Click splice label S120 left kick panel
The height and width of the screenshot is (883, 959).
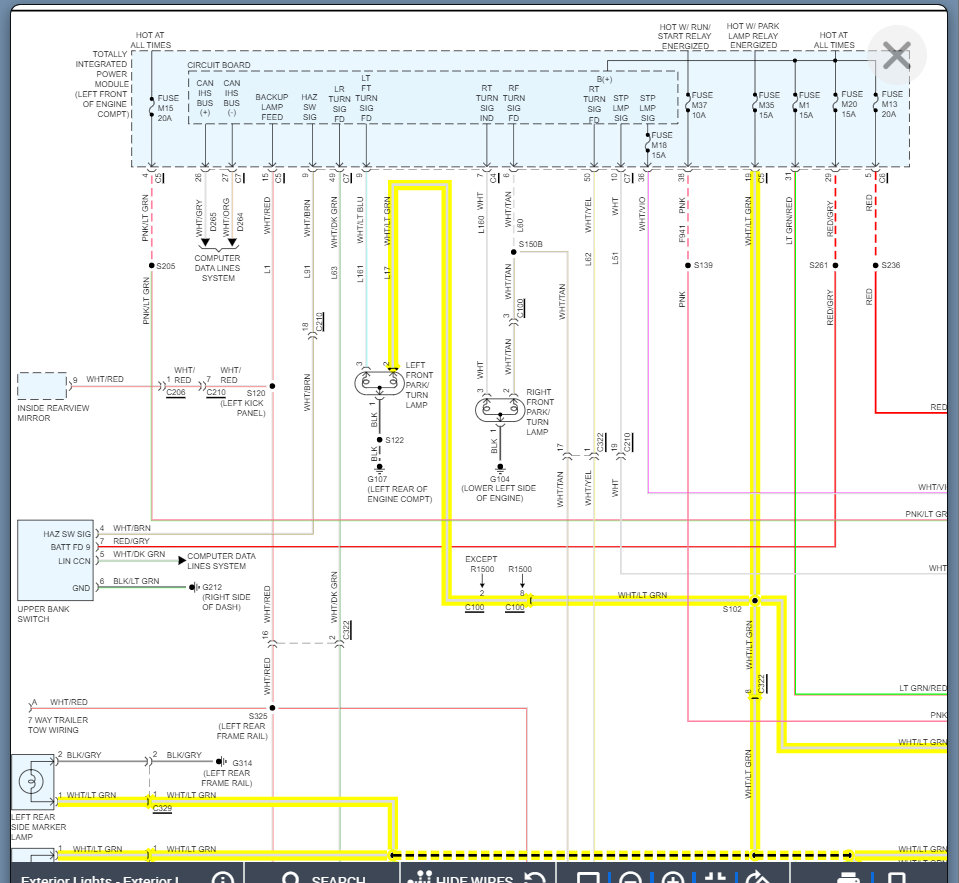[256, 393]
